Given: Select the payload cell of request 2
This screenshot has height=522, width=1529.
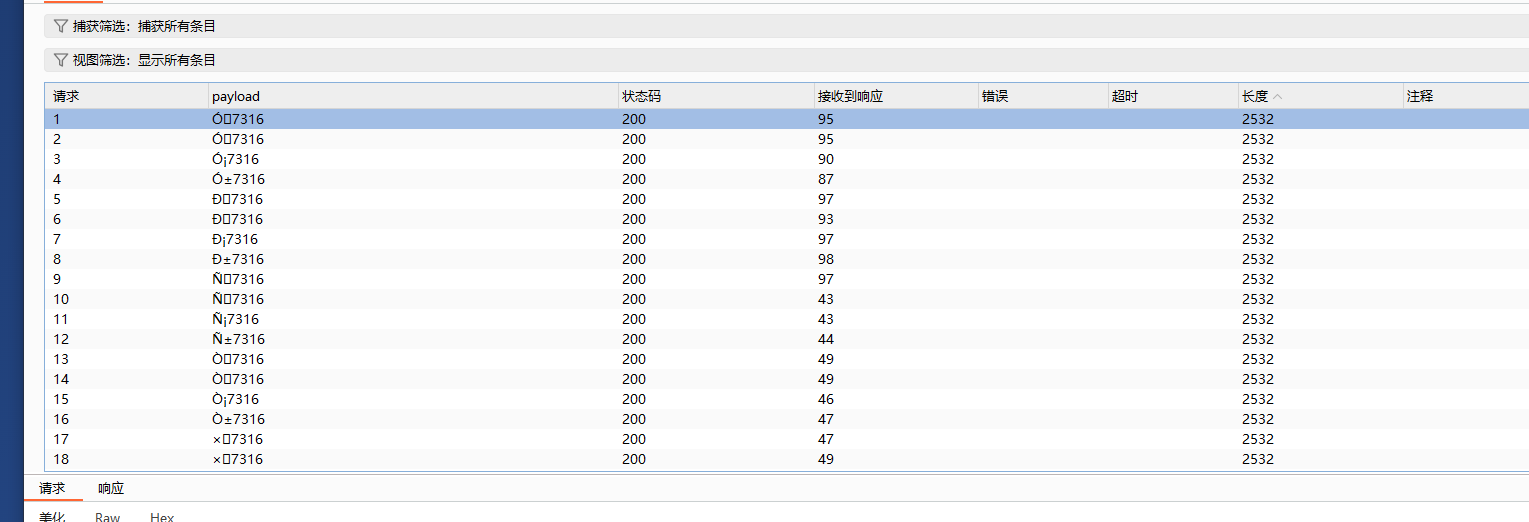Looking at the screenshot, I should 238,139.
